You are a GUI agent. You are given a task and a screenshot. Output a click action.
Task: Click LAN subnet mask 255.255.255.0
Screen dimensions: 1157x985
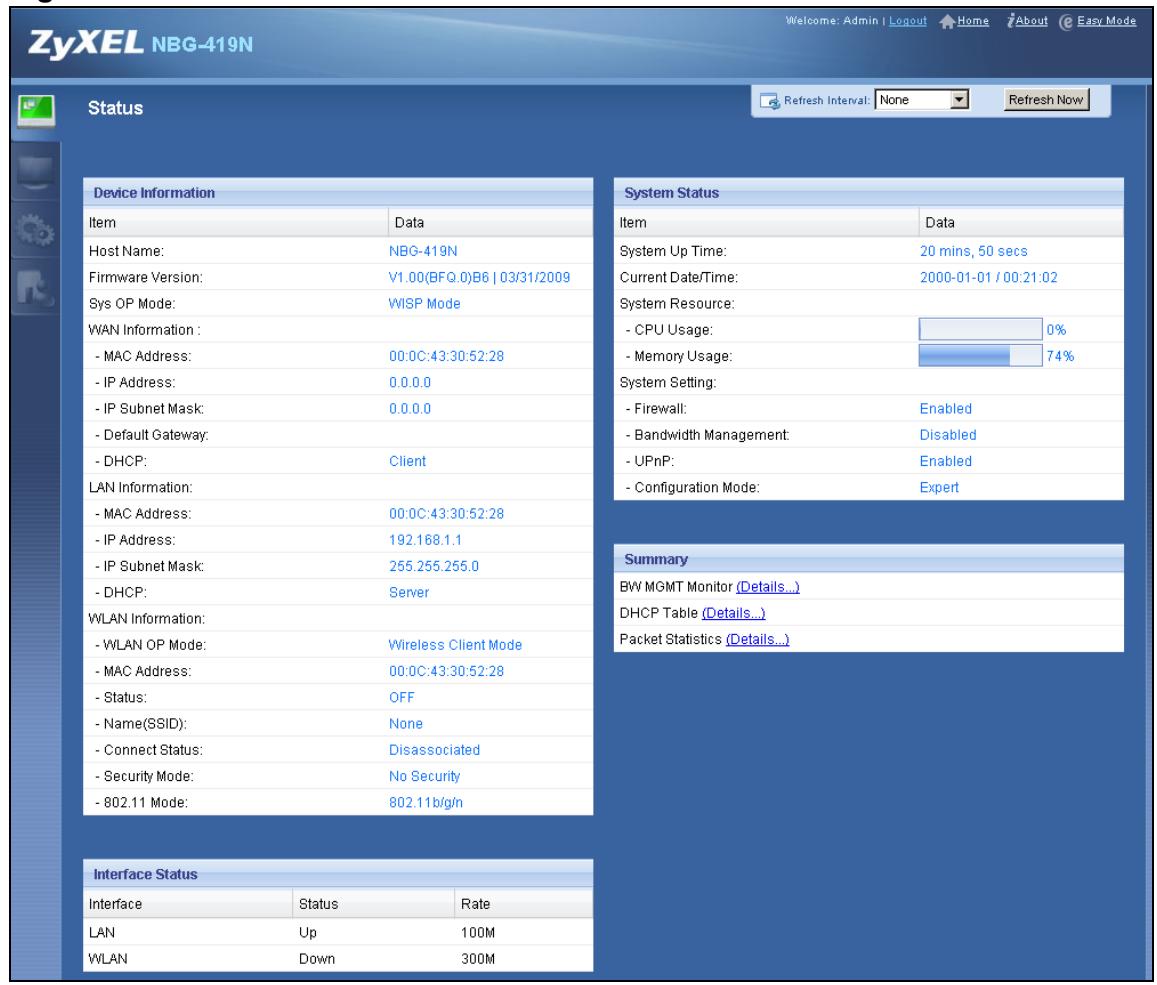click(434, 566)
